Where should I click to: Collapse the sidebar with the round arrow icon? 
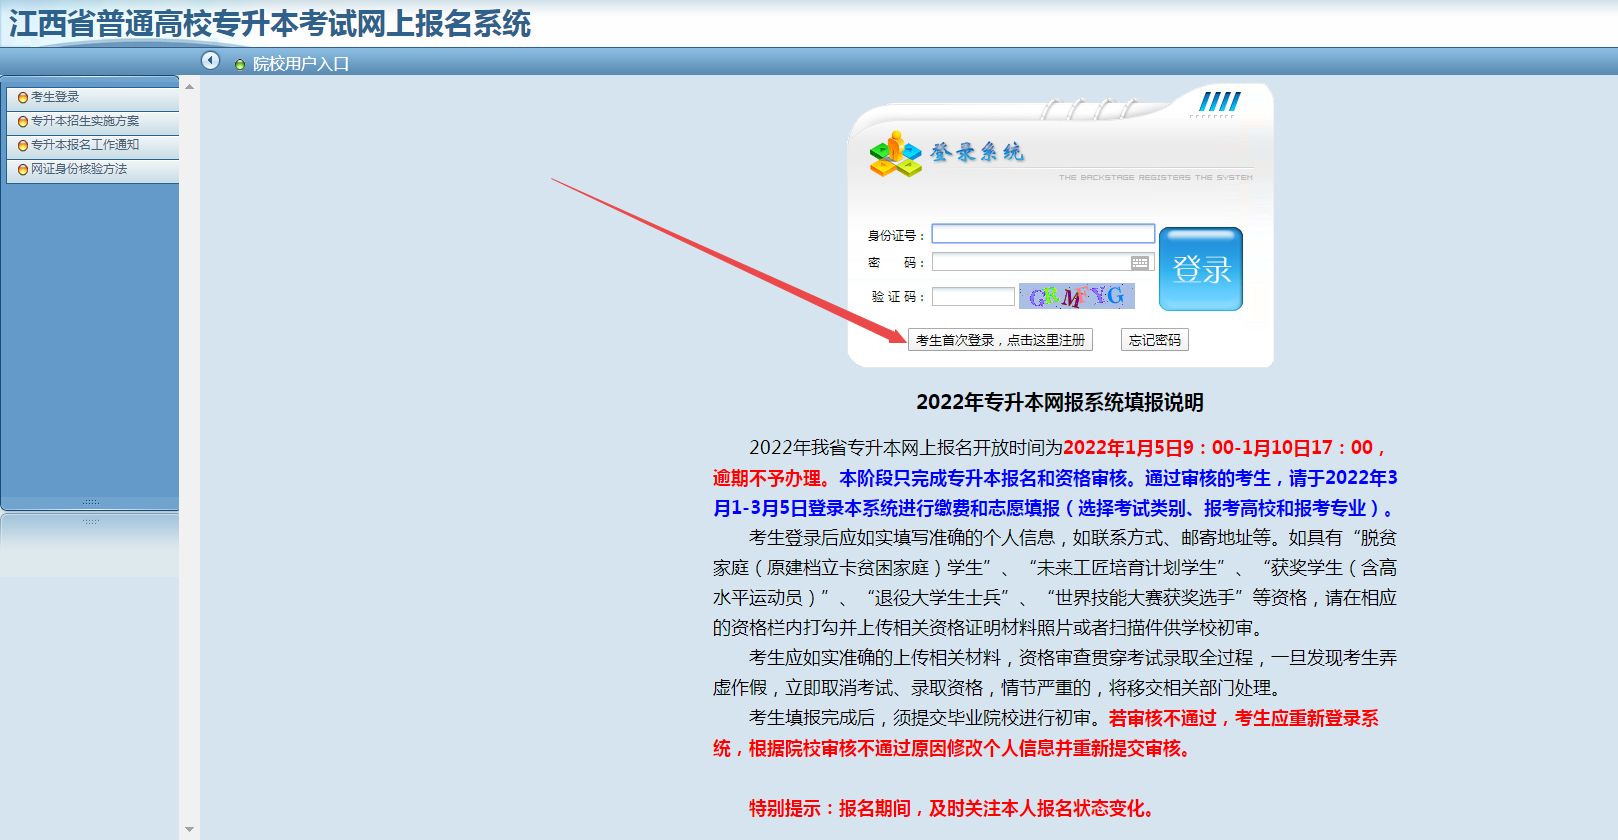click(210, 60)
